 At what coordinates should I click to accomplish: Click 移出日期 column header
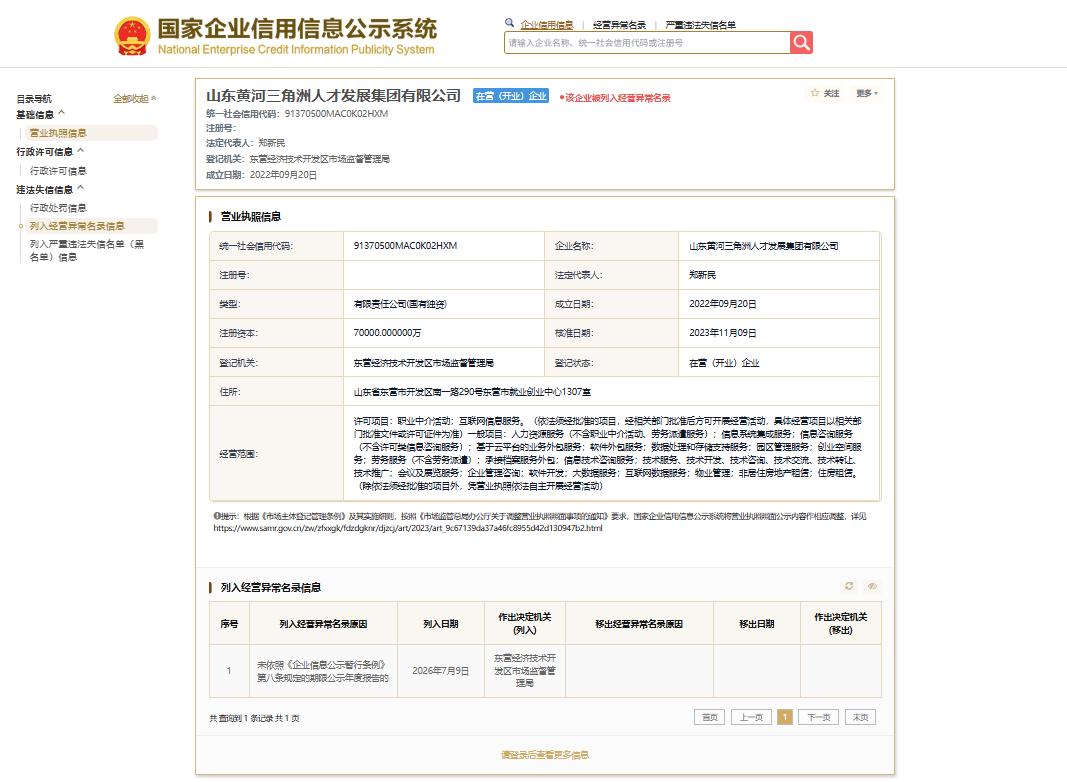(757, 623)
